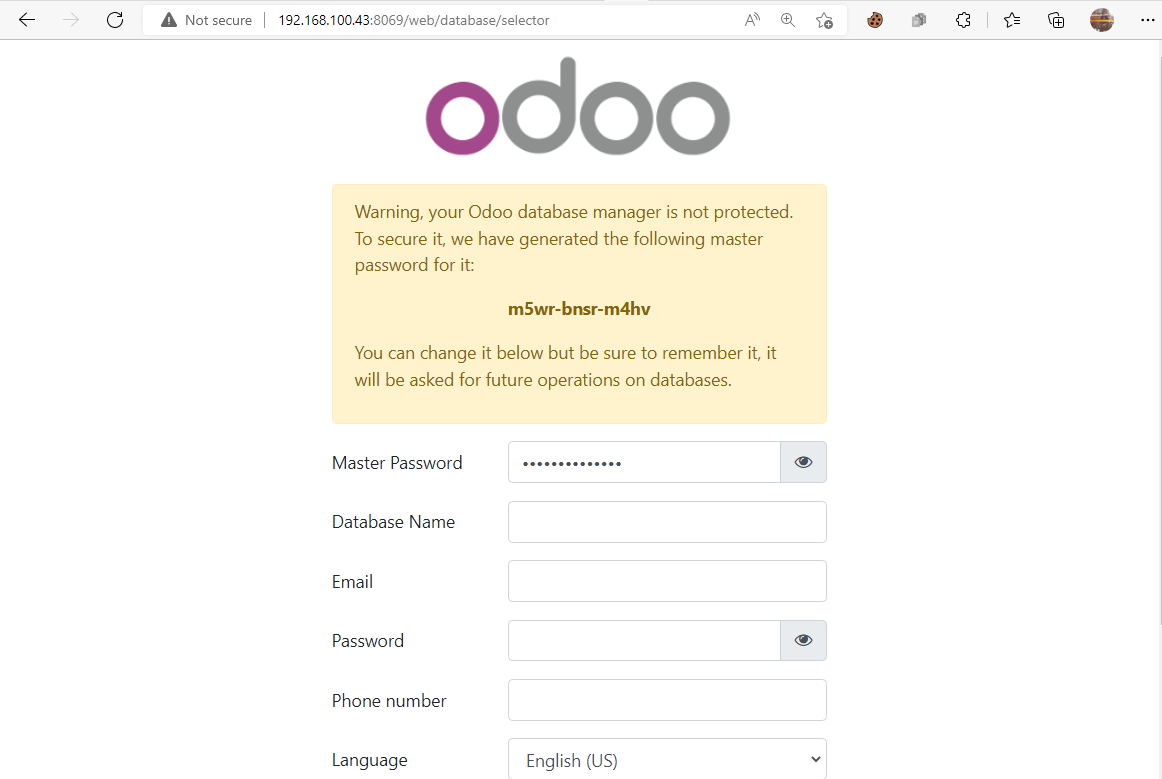Refresh the database selector page
Viewport: 1162px width, 779px height.
(114, 19)
